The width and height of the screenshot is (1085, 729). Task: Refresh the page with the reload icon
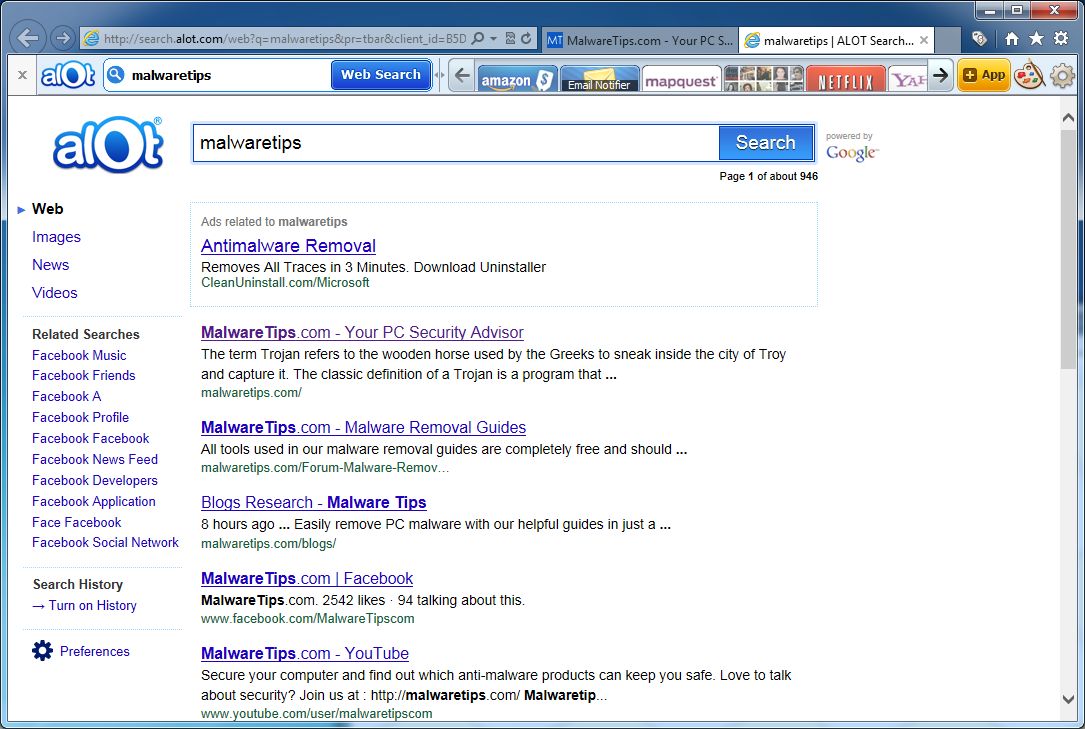click(527, 39)
